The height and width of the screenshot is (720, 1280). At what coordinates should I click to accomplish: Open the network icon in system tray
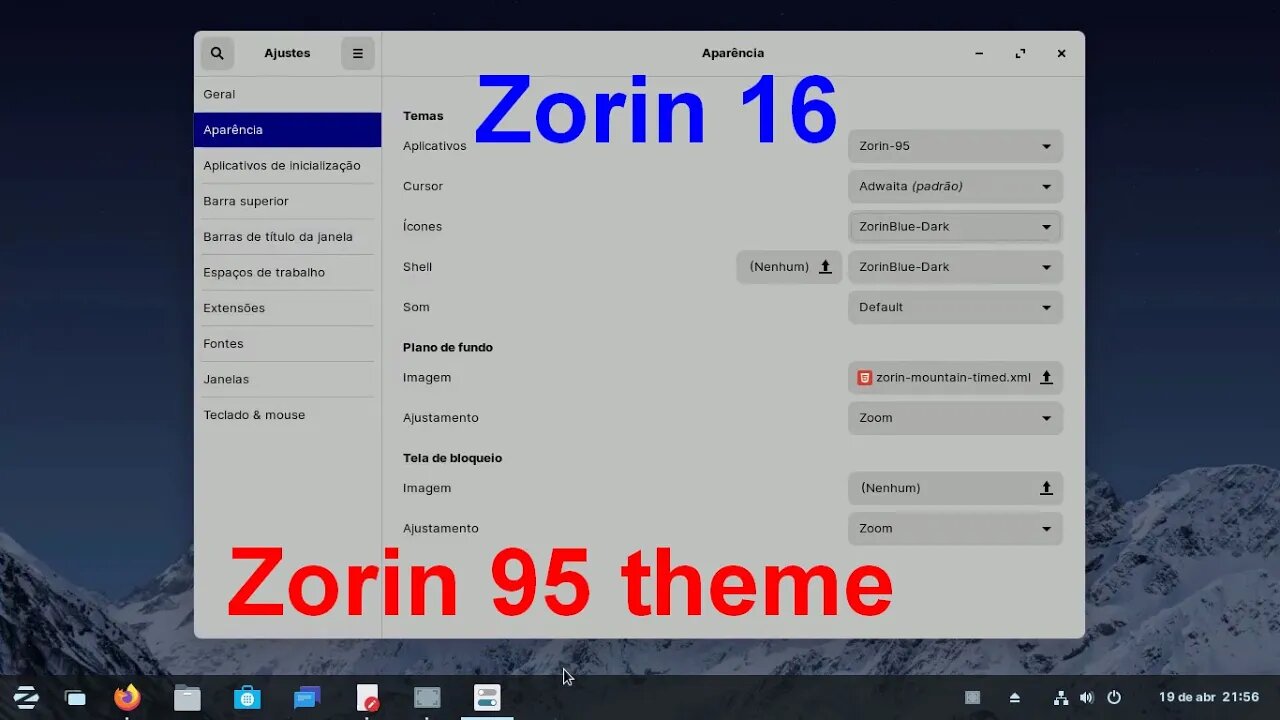click(1061, 698)
